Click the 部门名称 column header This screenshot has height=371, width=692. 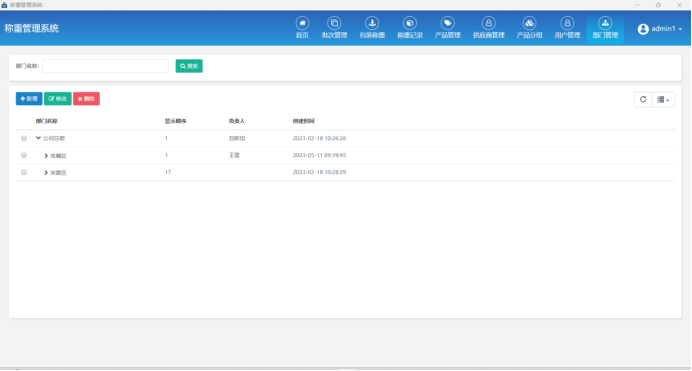(47, 121)
